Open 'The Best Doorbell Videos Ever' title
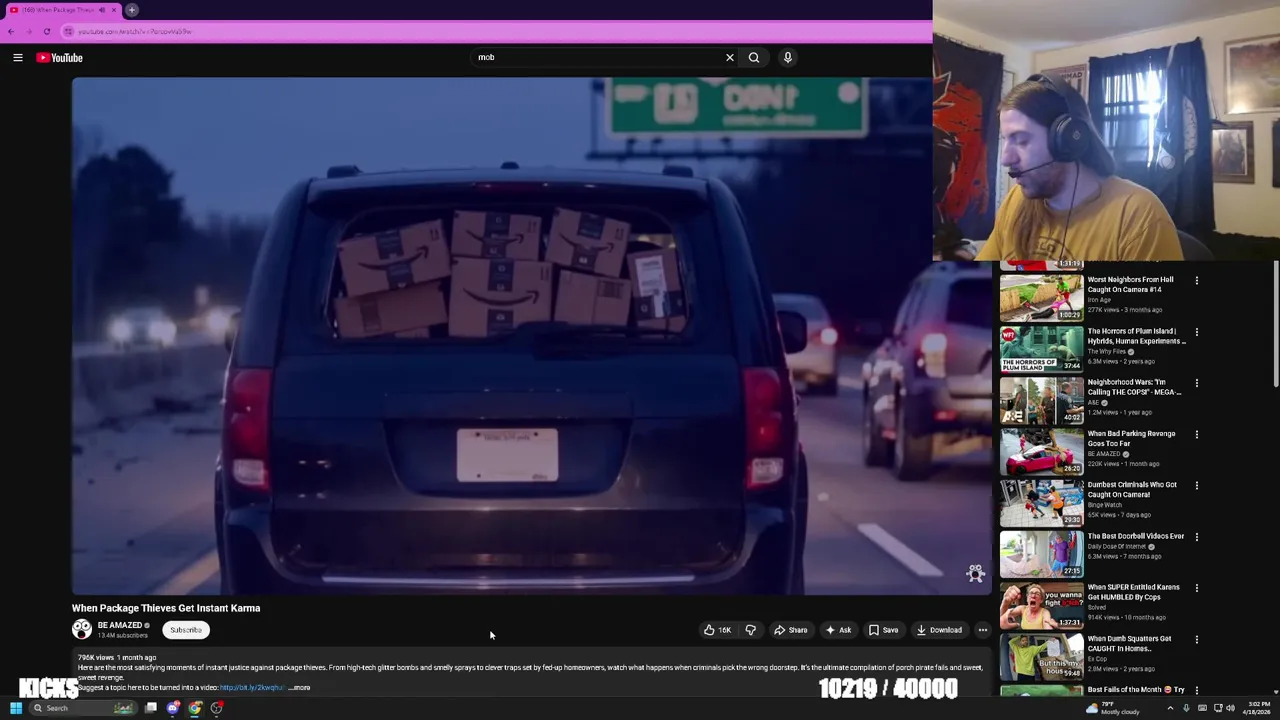 point(1135,536)
